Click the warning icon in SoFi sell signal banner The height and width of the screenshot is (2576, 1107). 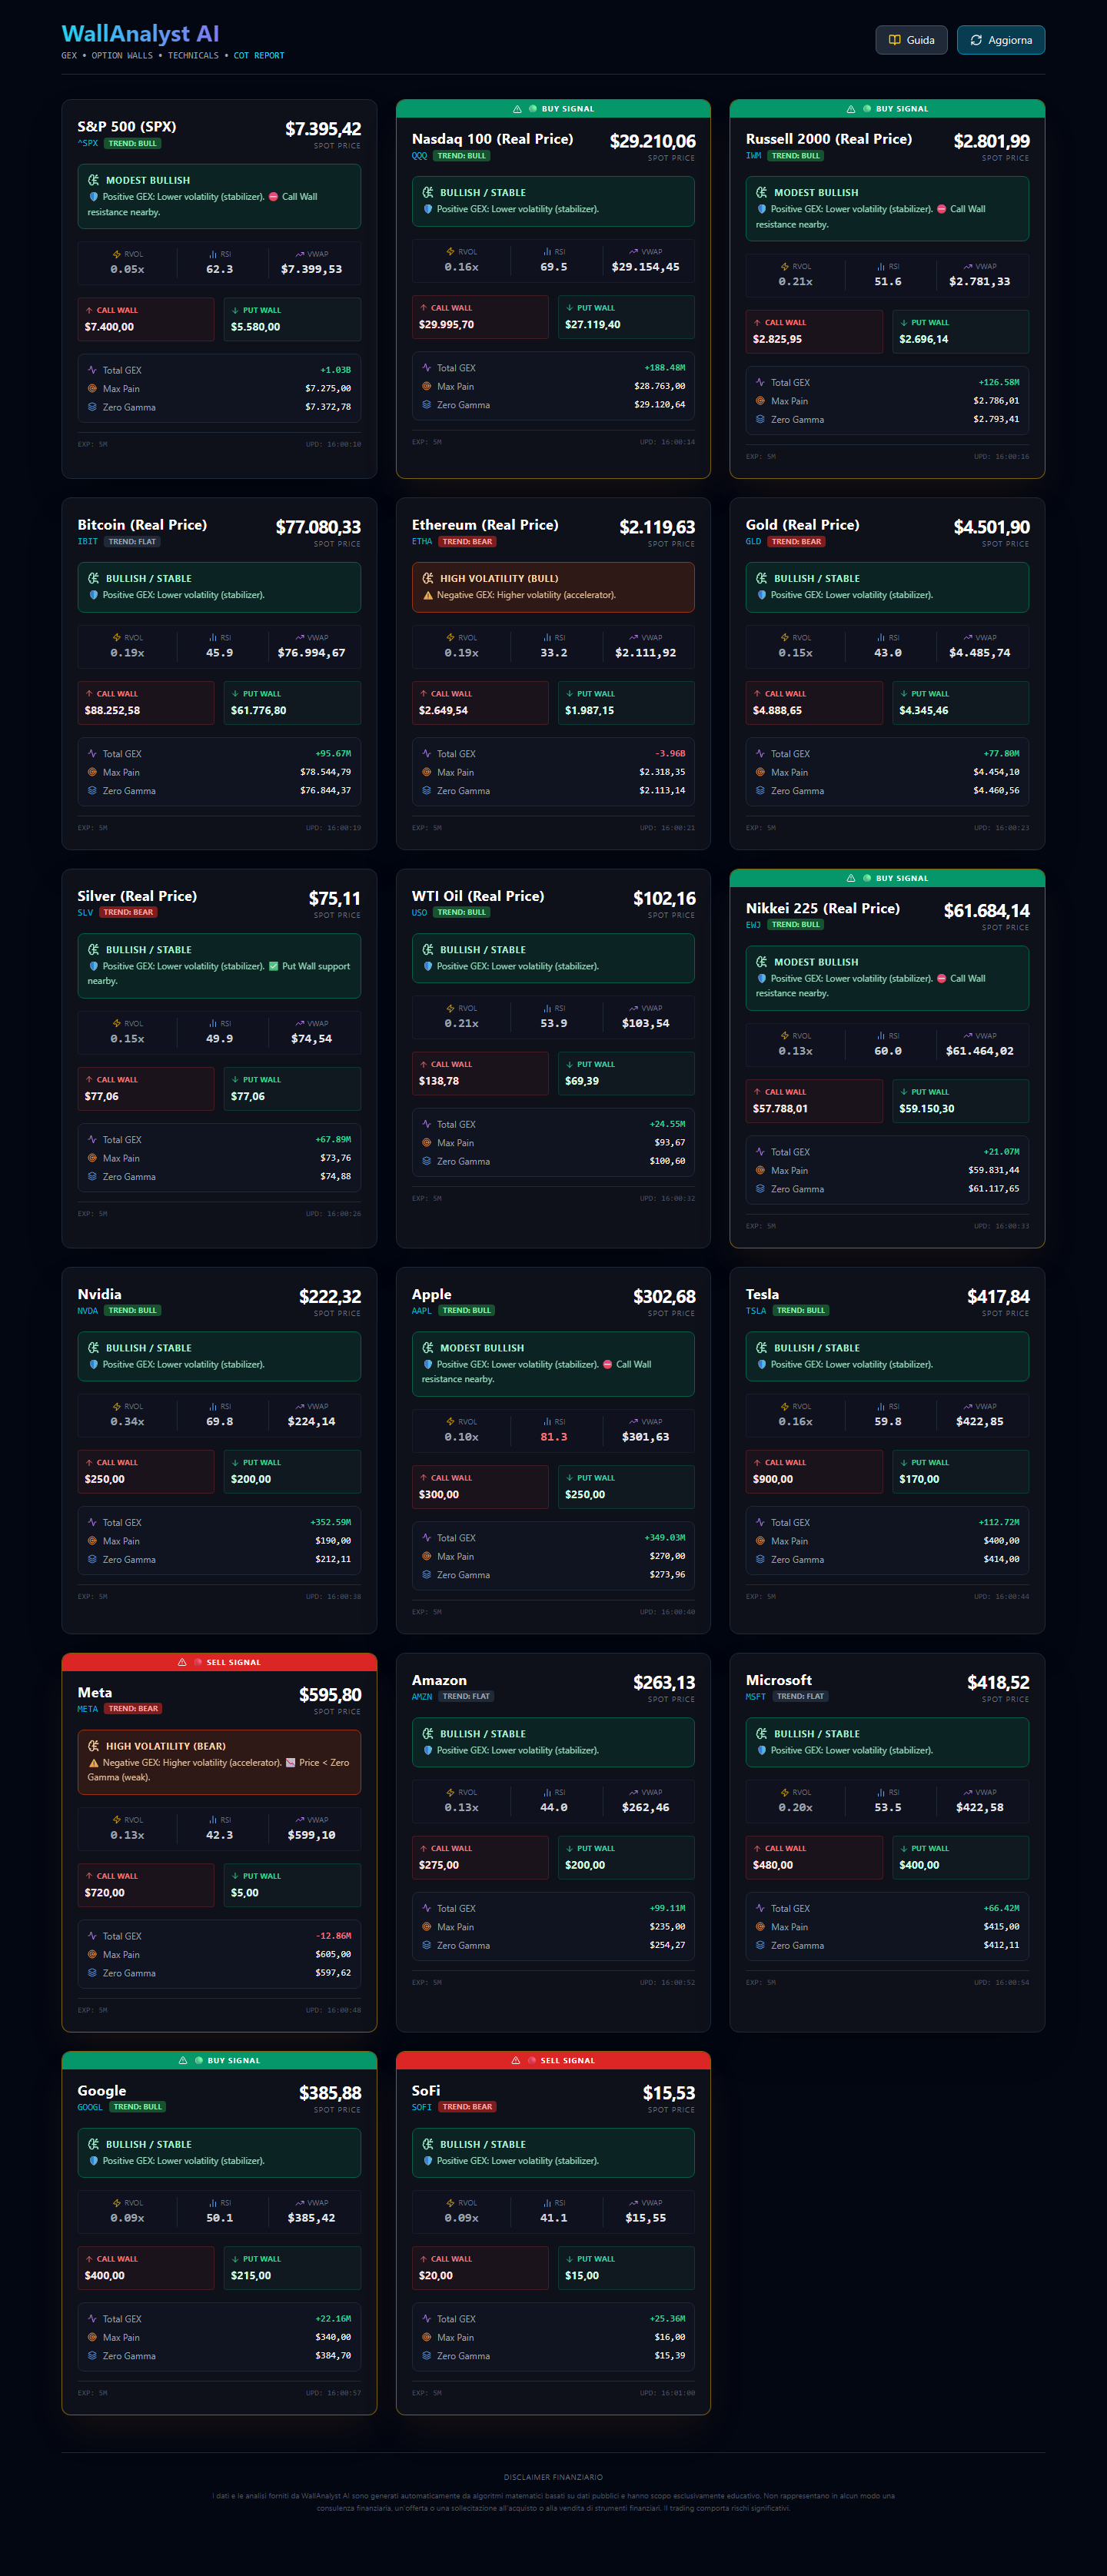click(x=516, y=2060)
